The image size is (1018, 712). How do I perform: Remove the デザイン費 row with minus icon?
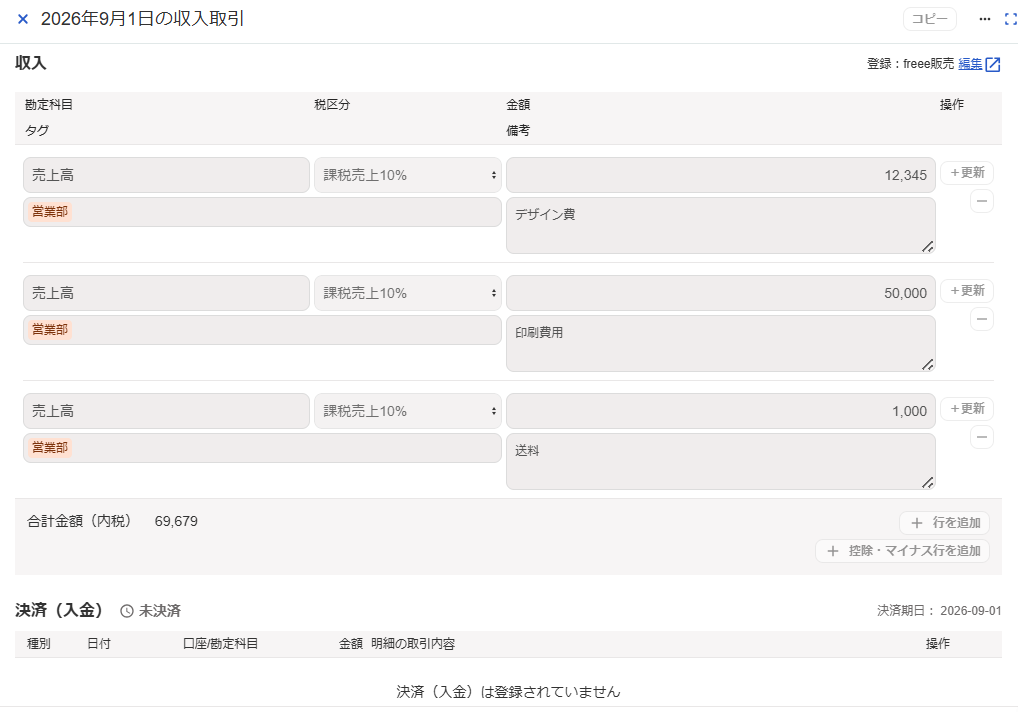982,201
